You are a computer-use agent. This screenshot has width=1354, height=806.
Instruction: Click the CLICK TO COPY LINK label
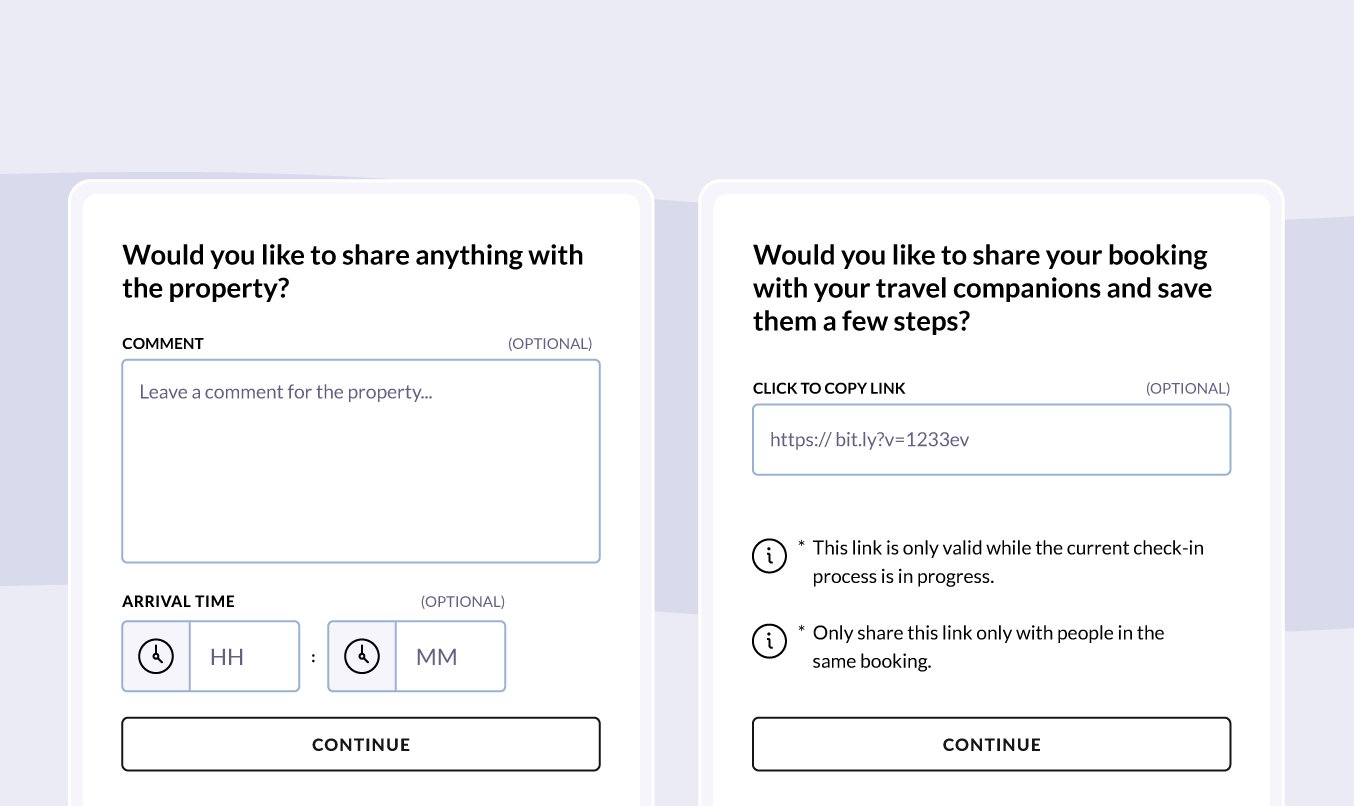pyautogui.click(x=829, y=388)
